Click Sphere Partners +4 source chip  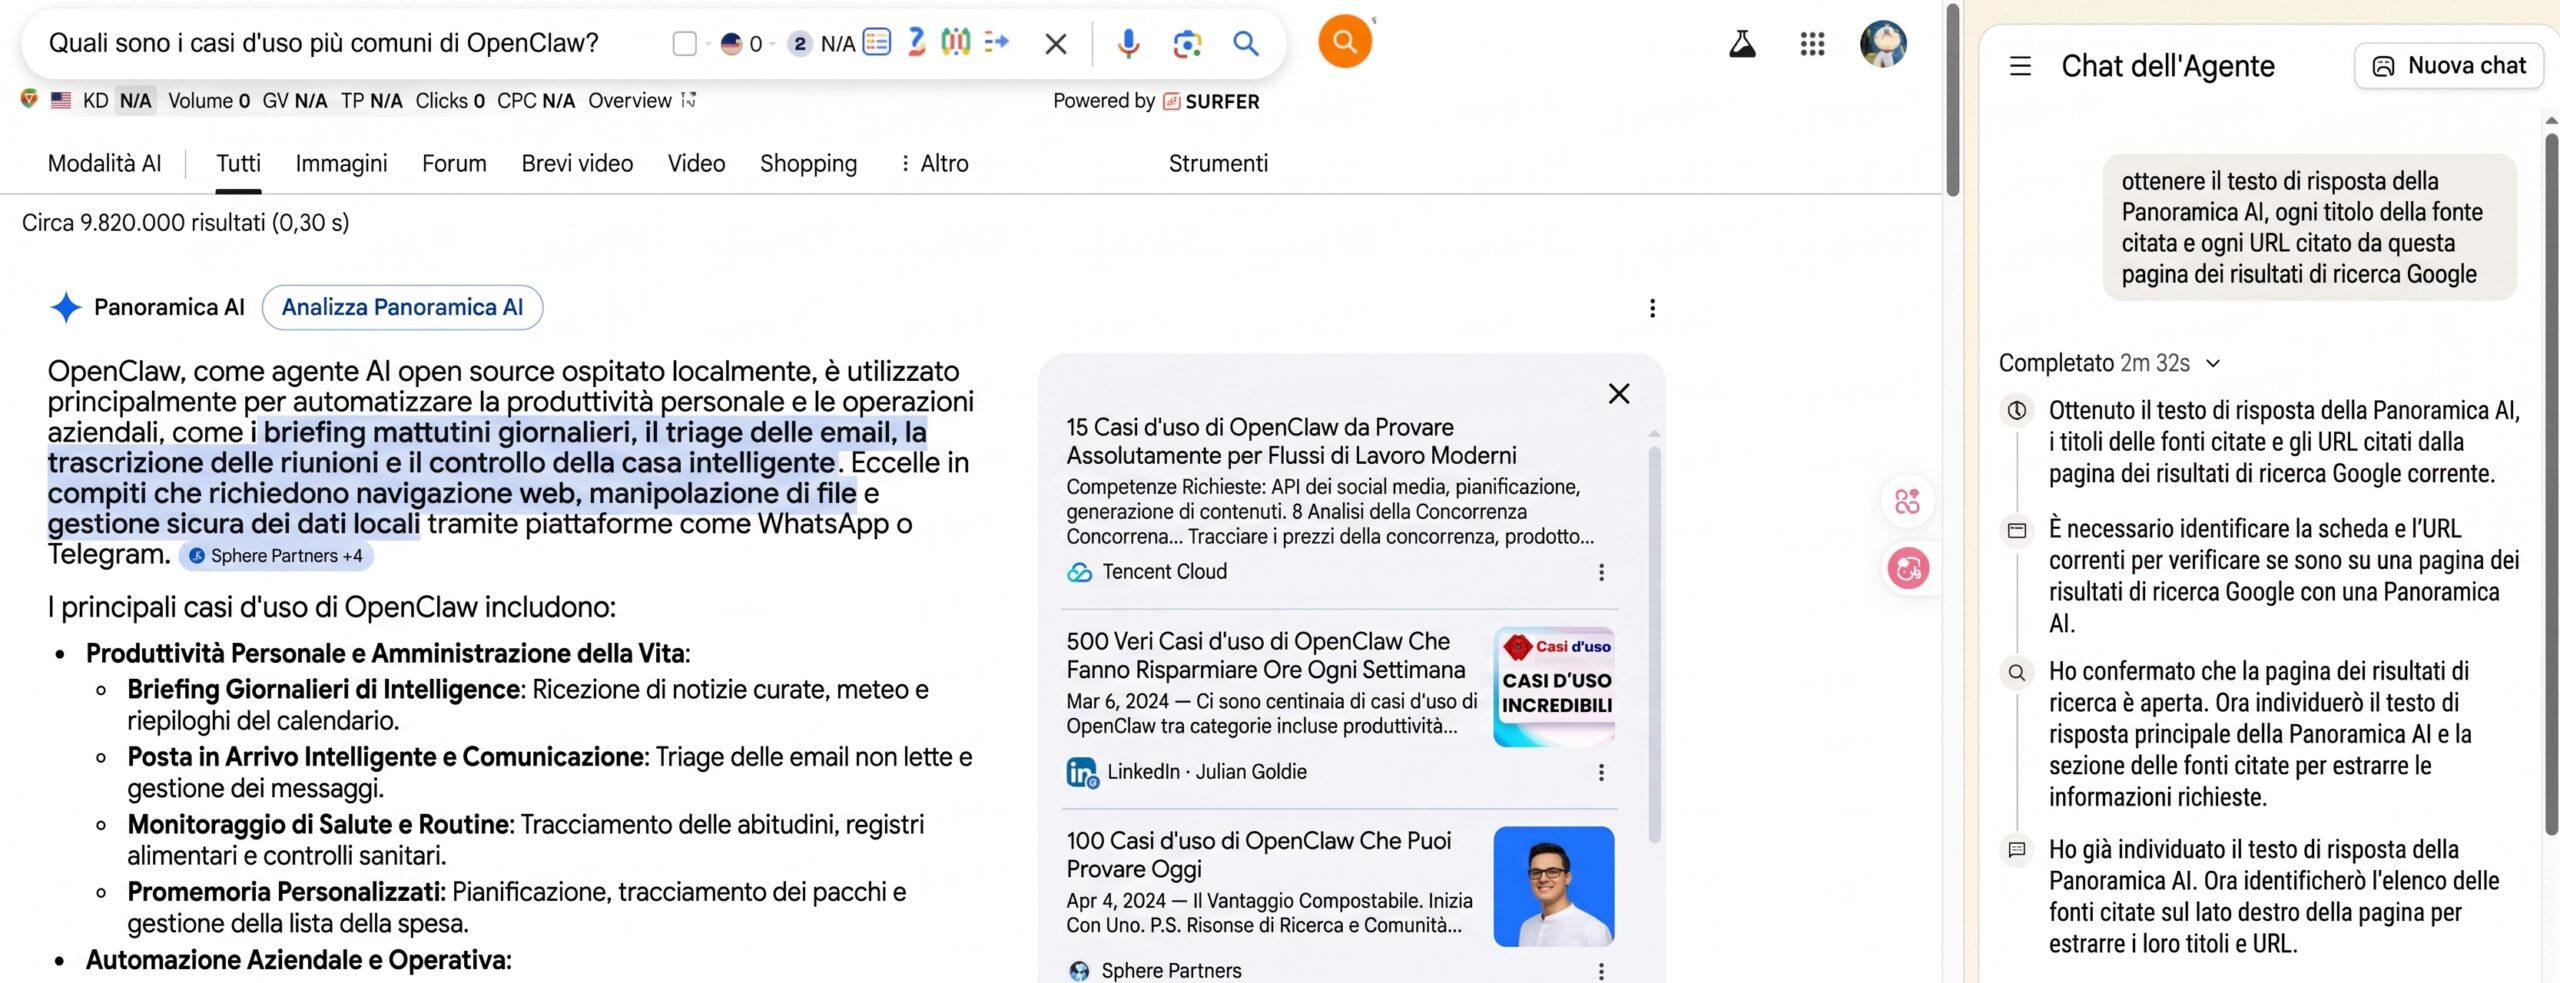click(x=276, y=556)
